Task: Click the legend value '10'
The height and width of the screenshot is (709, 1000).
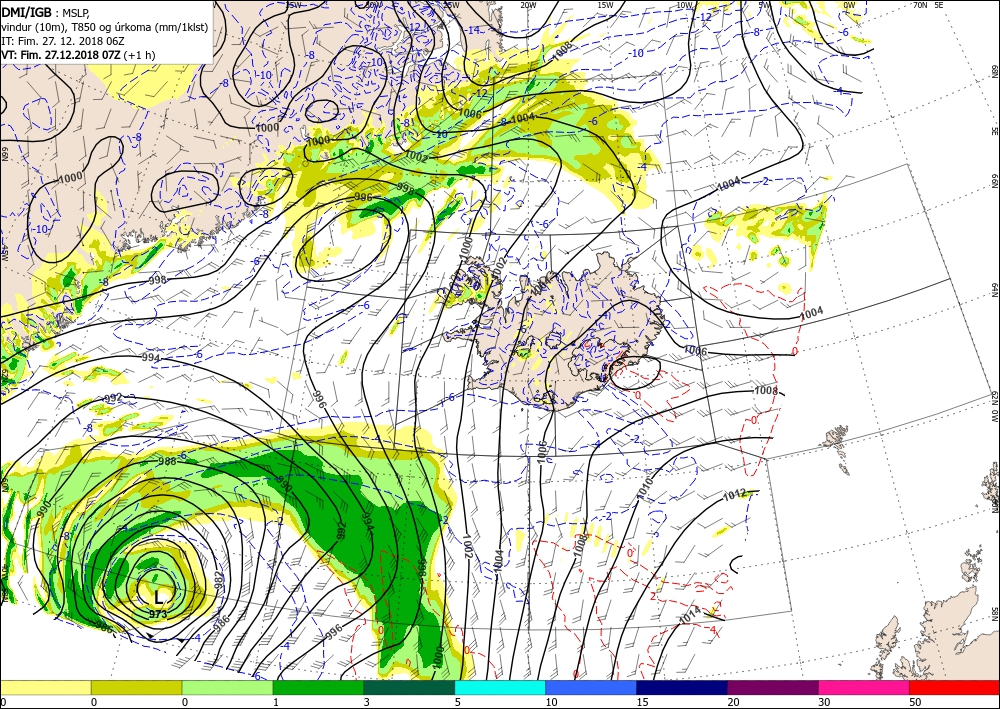Action: click(551, 703)
